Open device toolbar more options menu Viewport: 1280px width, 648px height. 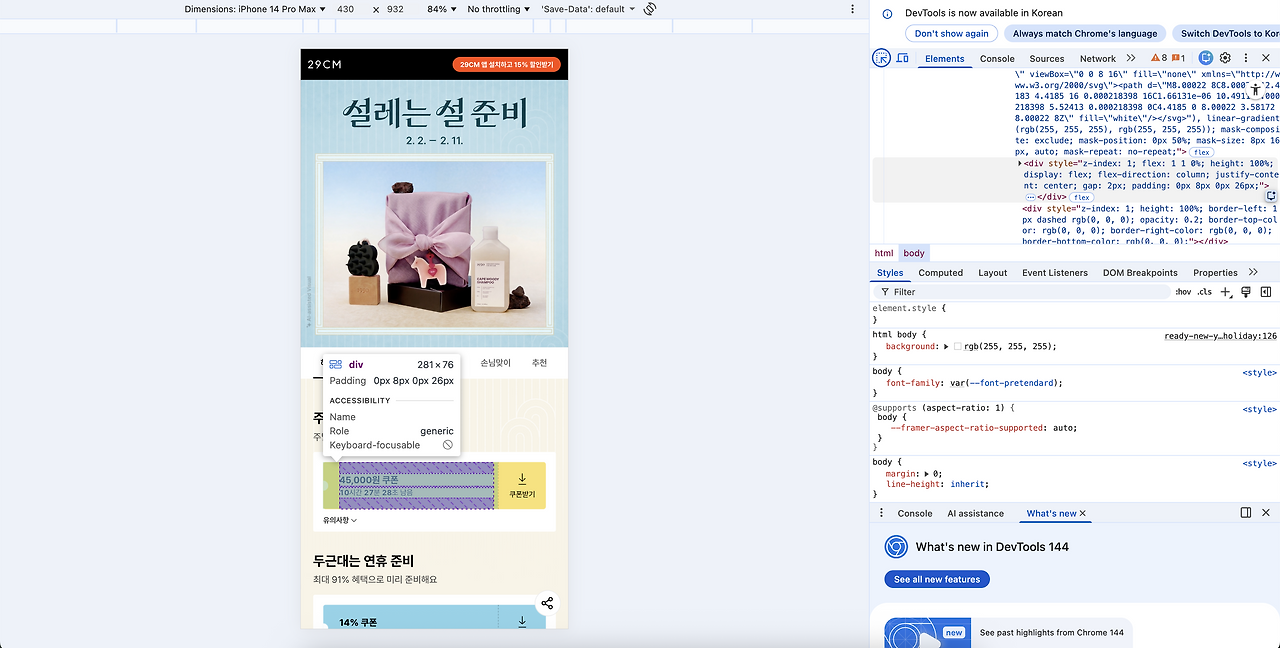coord(852,9)
